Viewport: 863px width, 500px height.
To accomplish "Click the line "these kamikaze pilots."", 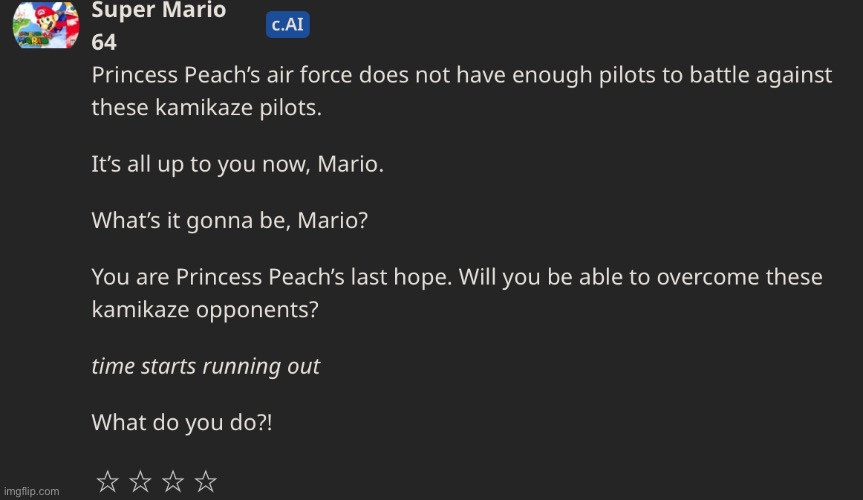I will (206, 108).
